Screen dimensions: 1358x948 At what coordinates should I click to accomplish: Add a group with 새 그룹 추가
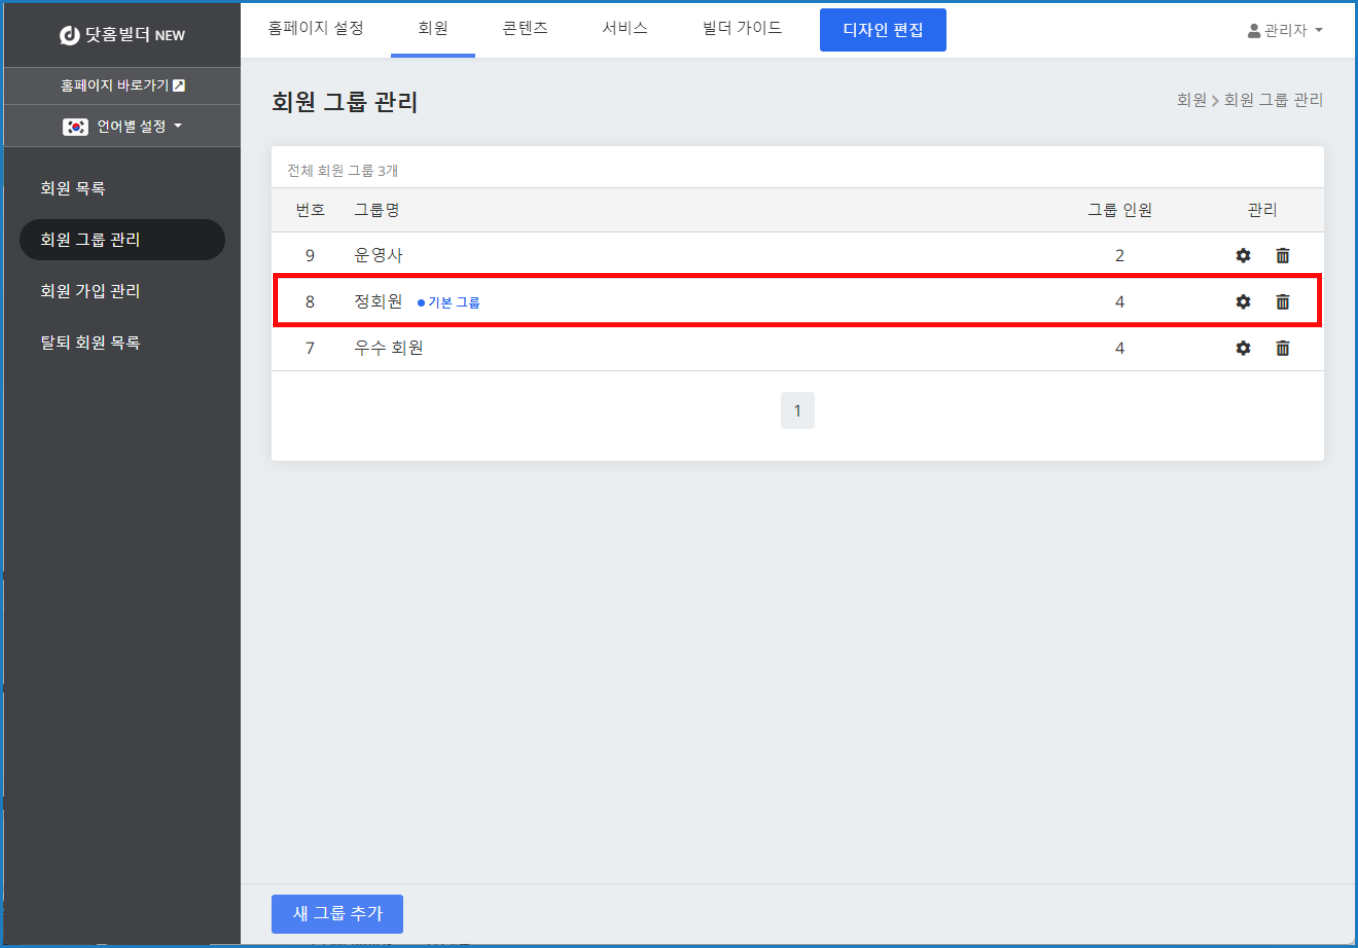point(337,913)
